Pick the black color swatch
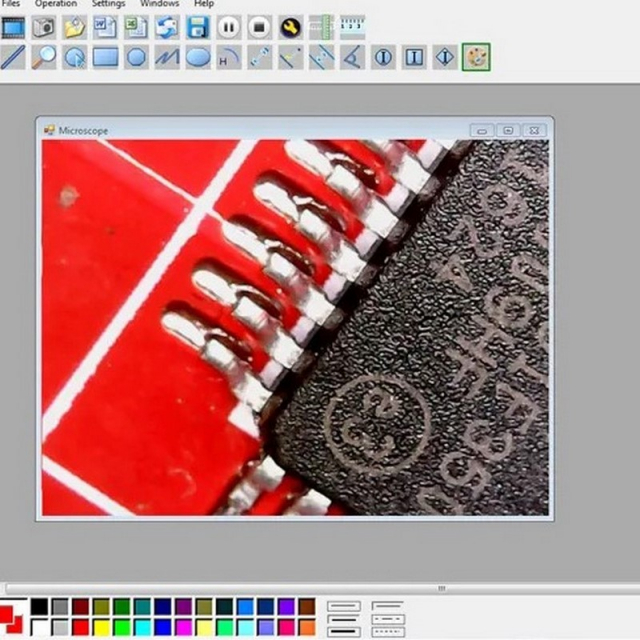This screenshot has width=640, height=640. 39,607
